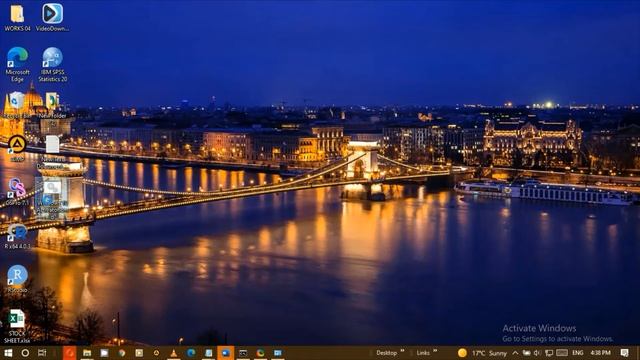640x360 pixels.
Task: Select the RStudio desktop shortcut
Action: click(x=17, y=279)
